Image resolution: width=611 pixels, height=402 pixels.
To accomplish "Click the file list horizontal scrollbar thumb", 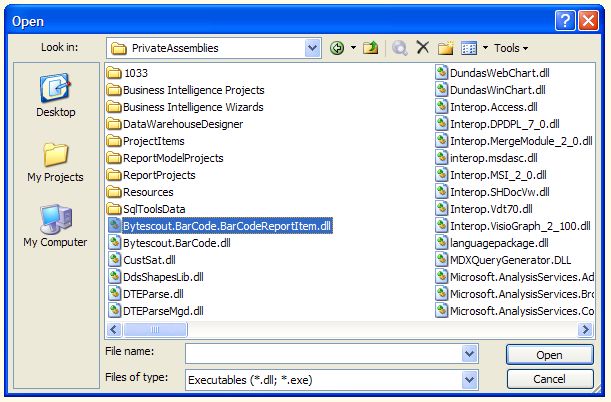I will tap(155, 330).
